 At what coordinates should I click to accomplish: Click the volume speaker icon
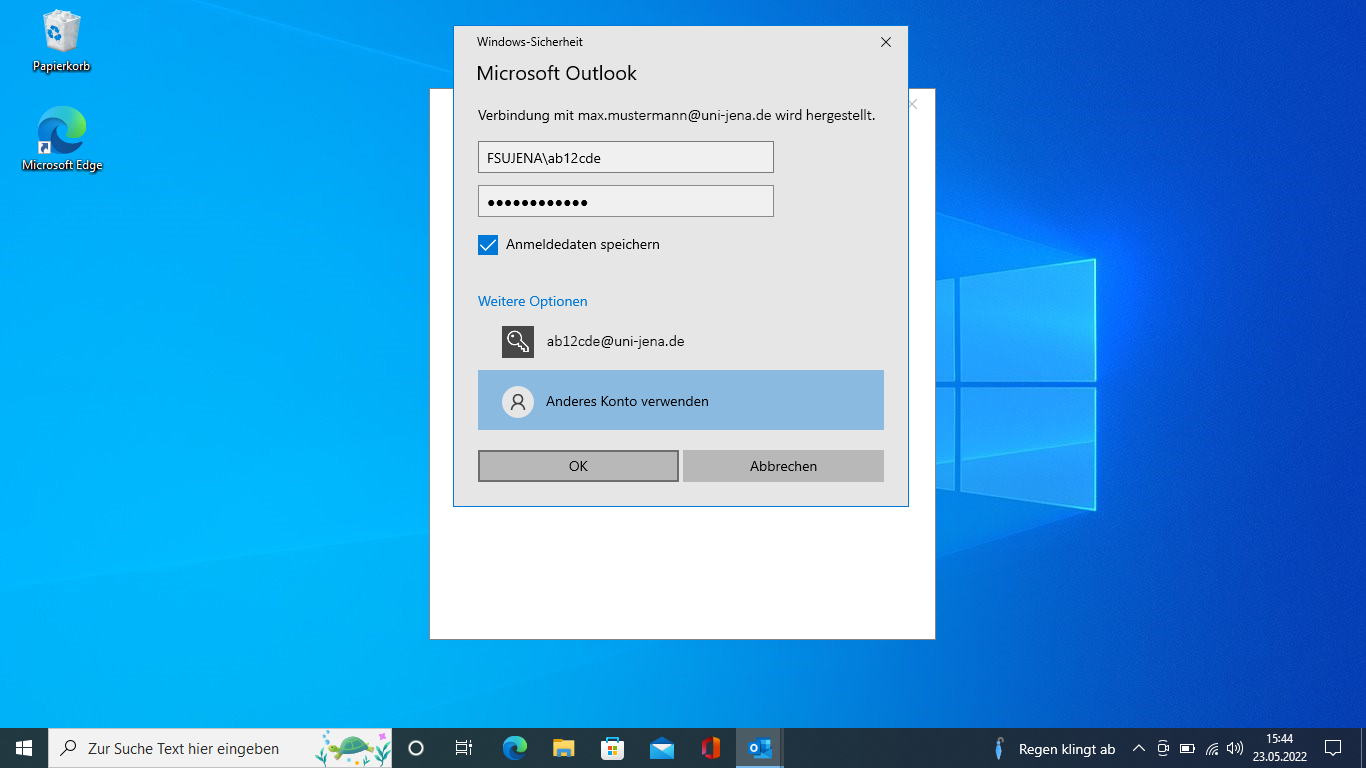coord(1235,748)
